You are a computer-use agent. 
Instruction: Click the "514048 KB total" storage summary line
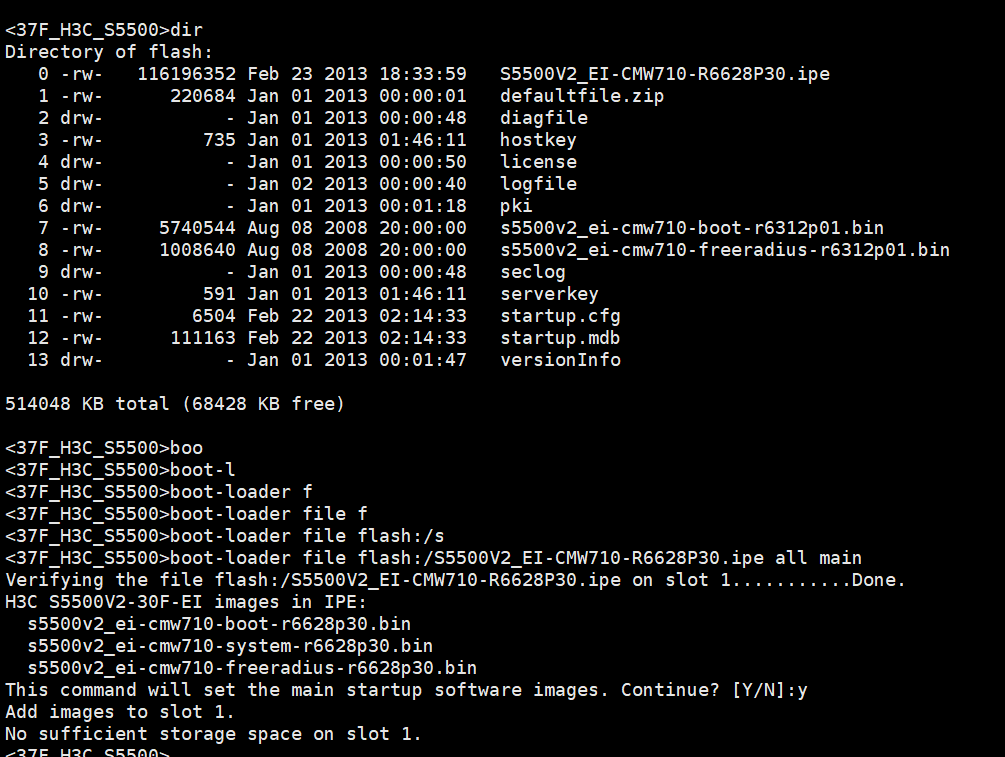click(174, 404)
